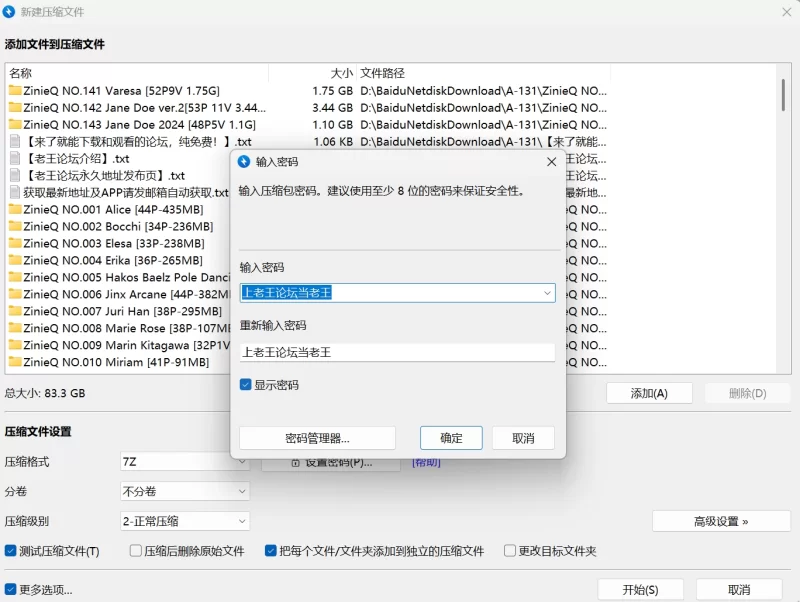800x602 pixels.
Task: Open the 压缩格式 7Z dropdown
Action: click(x=185, y=462)
